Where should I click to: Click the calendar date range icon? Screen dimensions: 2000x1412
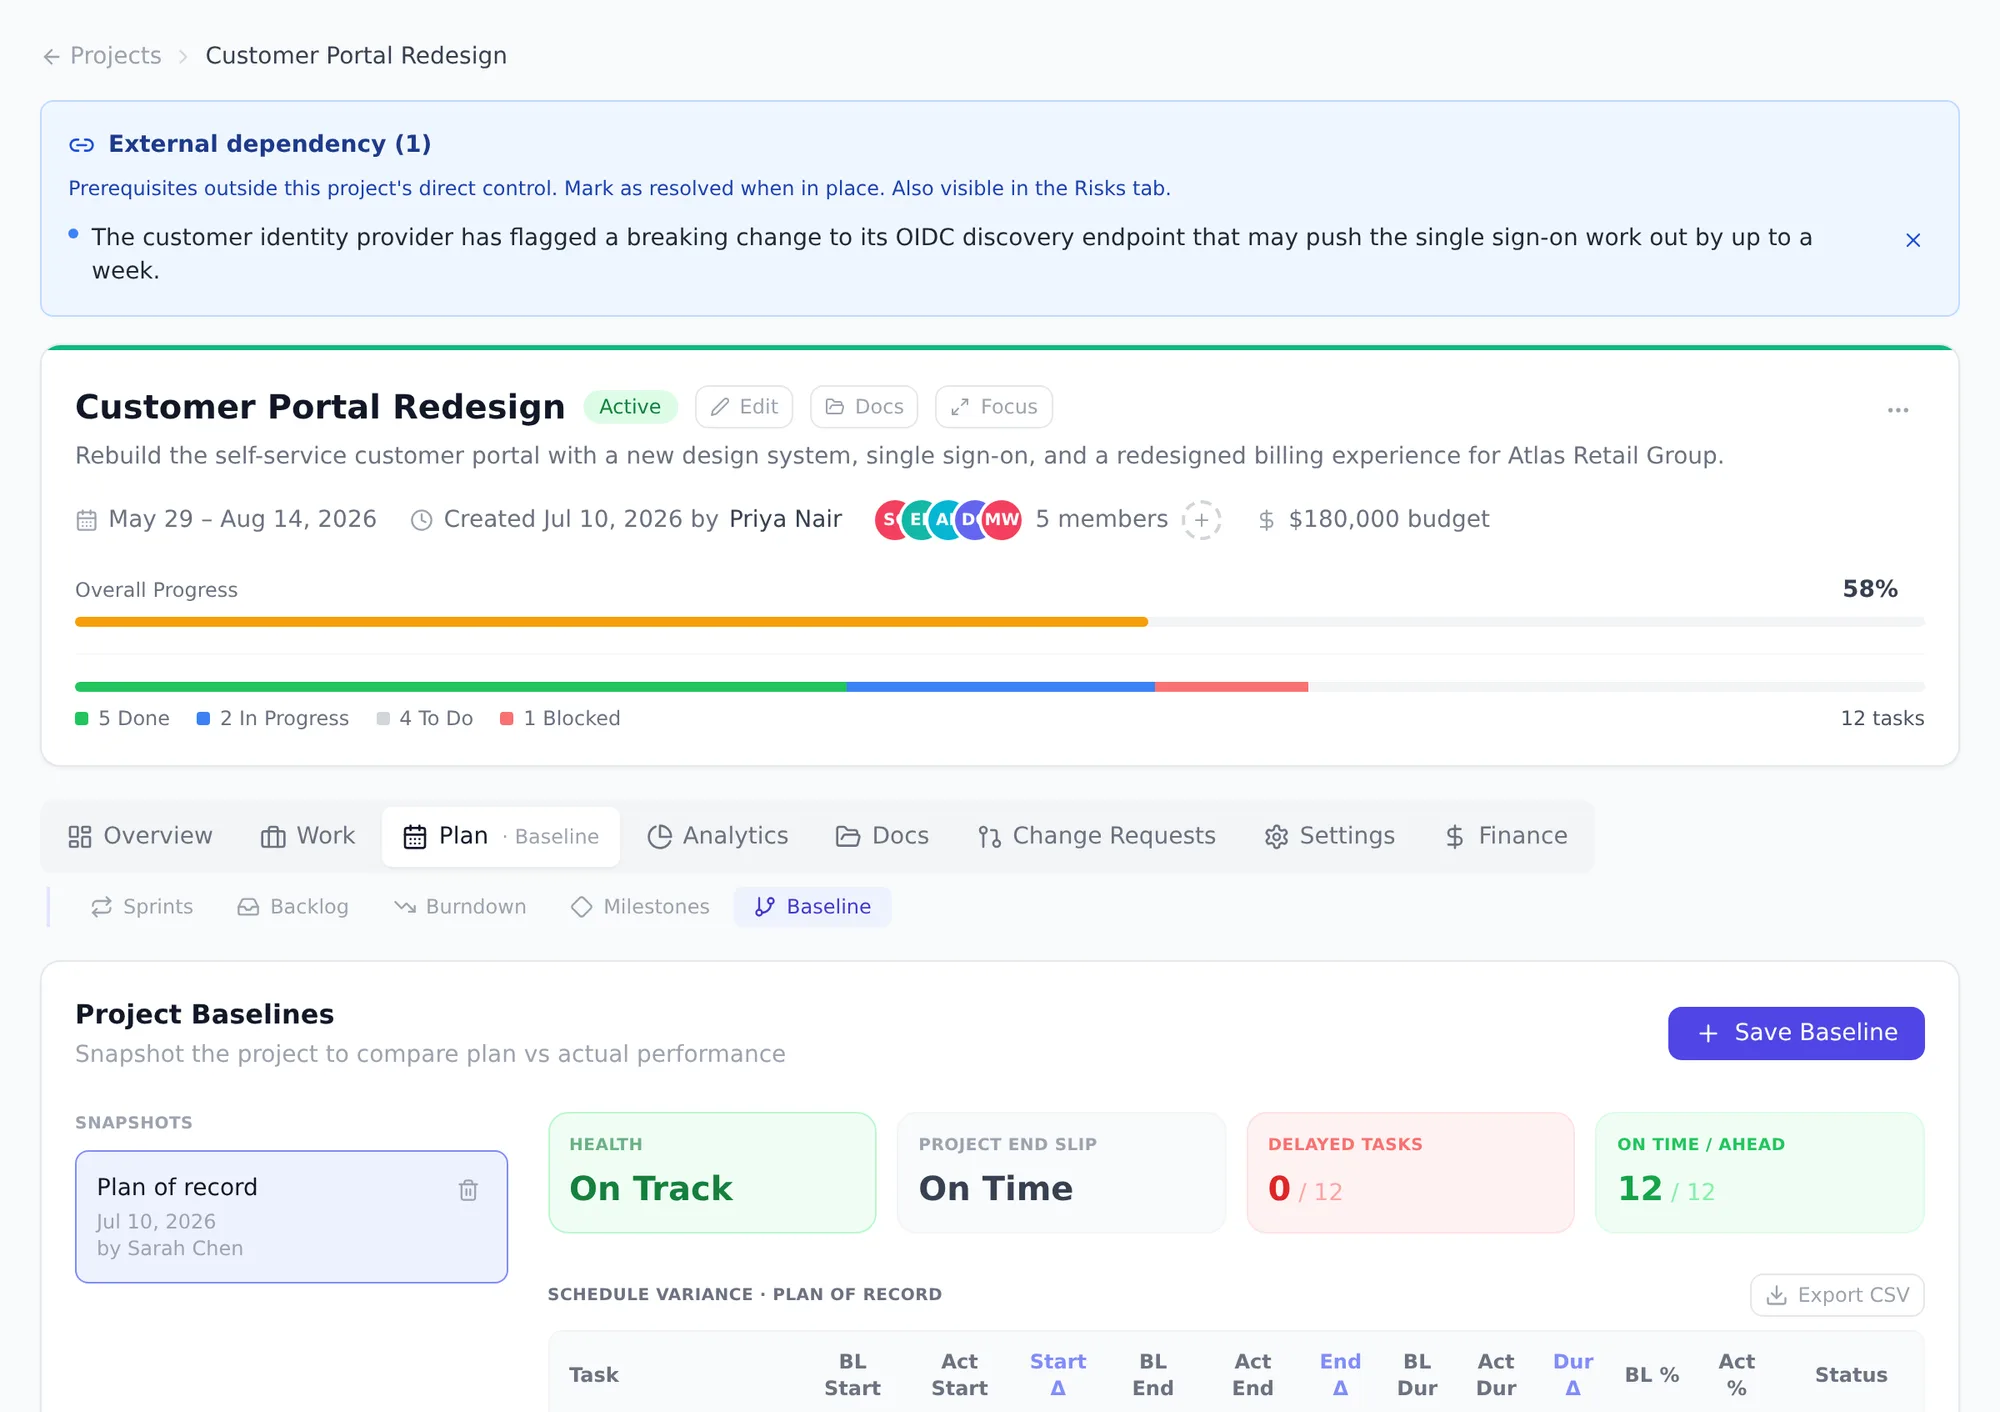(87, 520)
